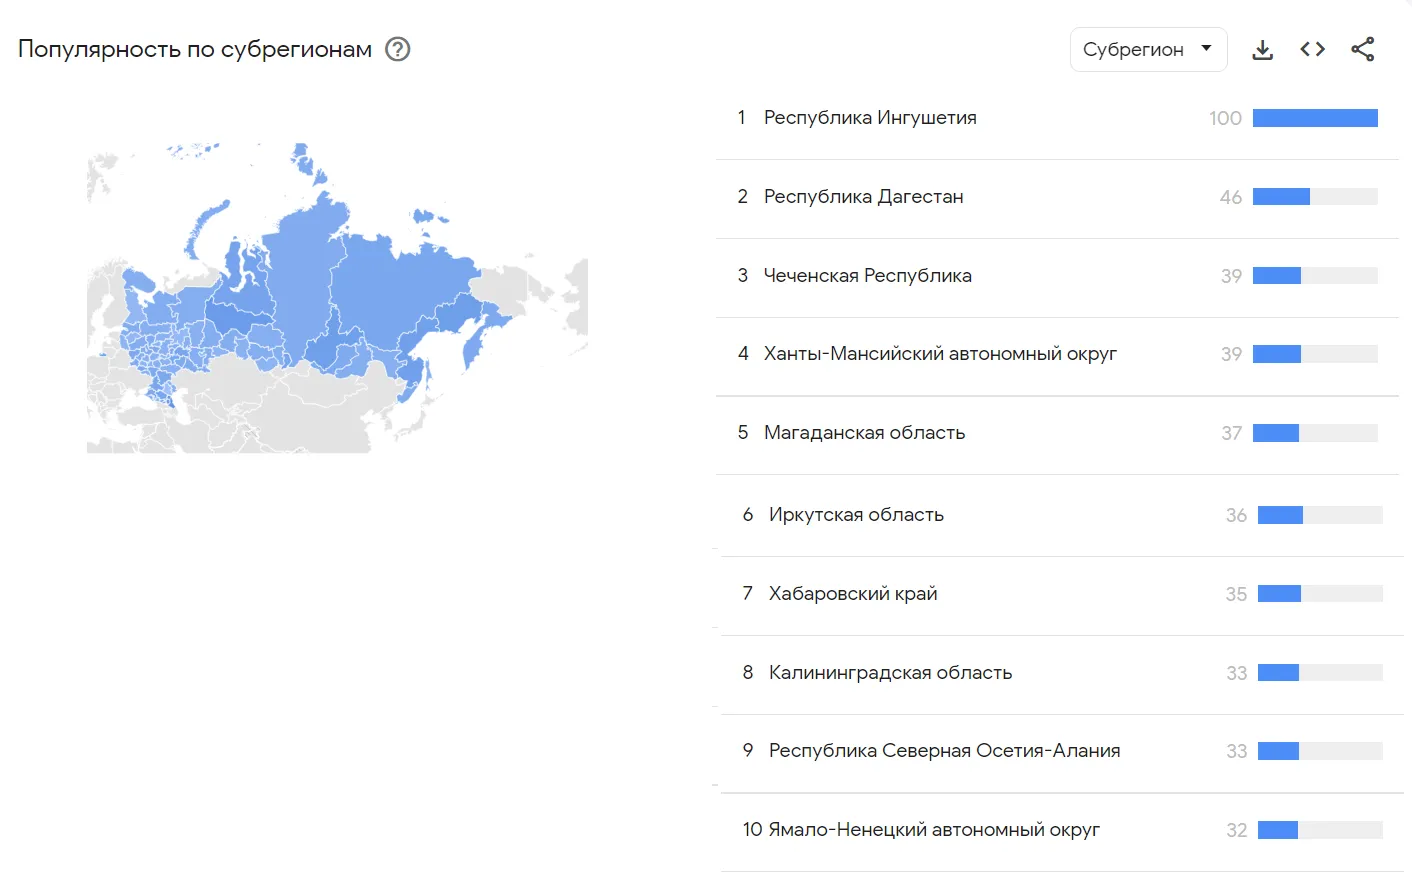Select Магаданская область from the ranking

864,433
